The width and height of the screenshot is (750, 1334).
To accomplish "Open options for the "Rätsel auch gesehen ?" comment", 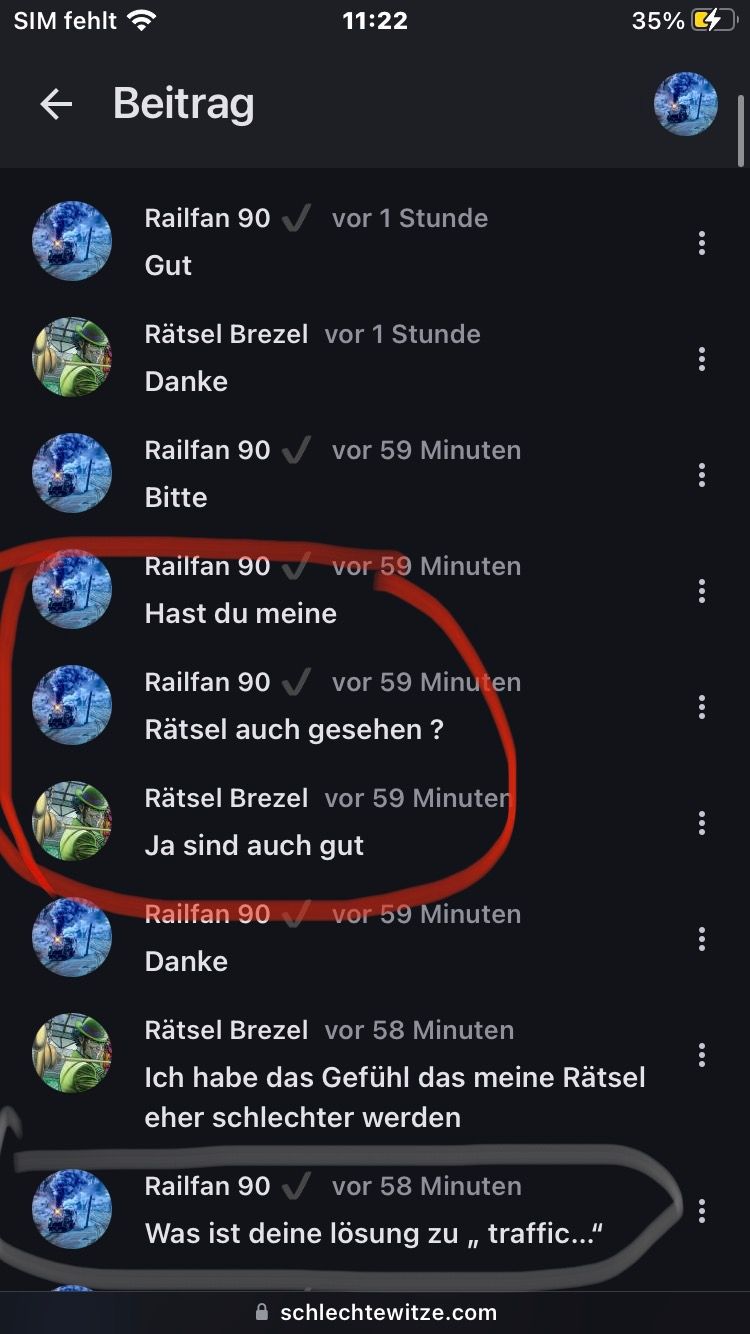I will pyautogui.click(x=702, y=706).
